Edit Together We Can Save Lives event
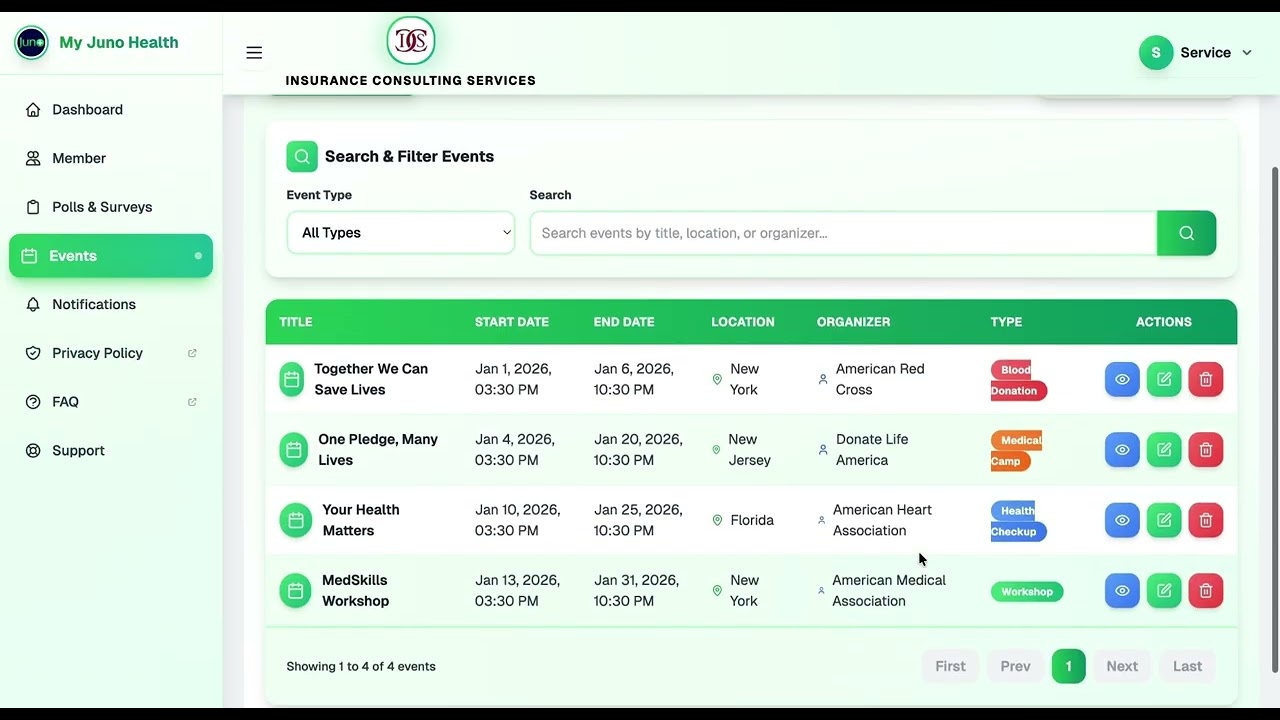This screenshot has height=720, width=1280. [x=1164, y=380]
